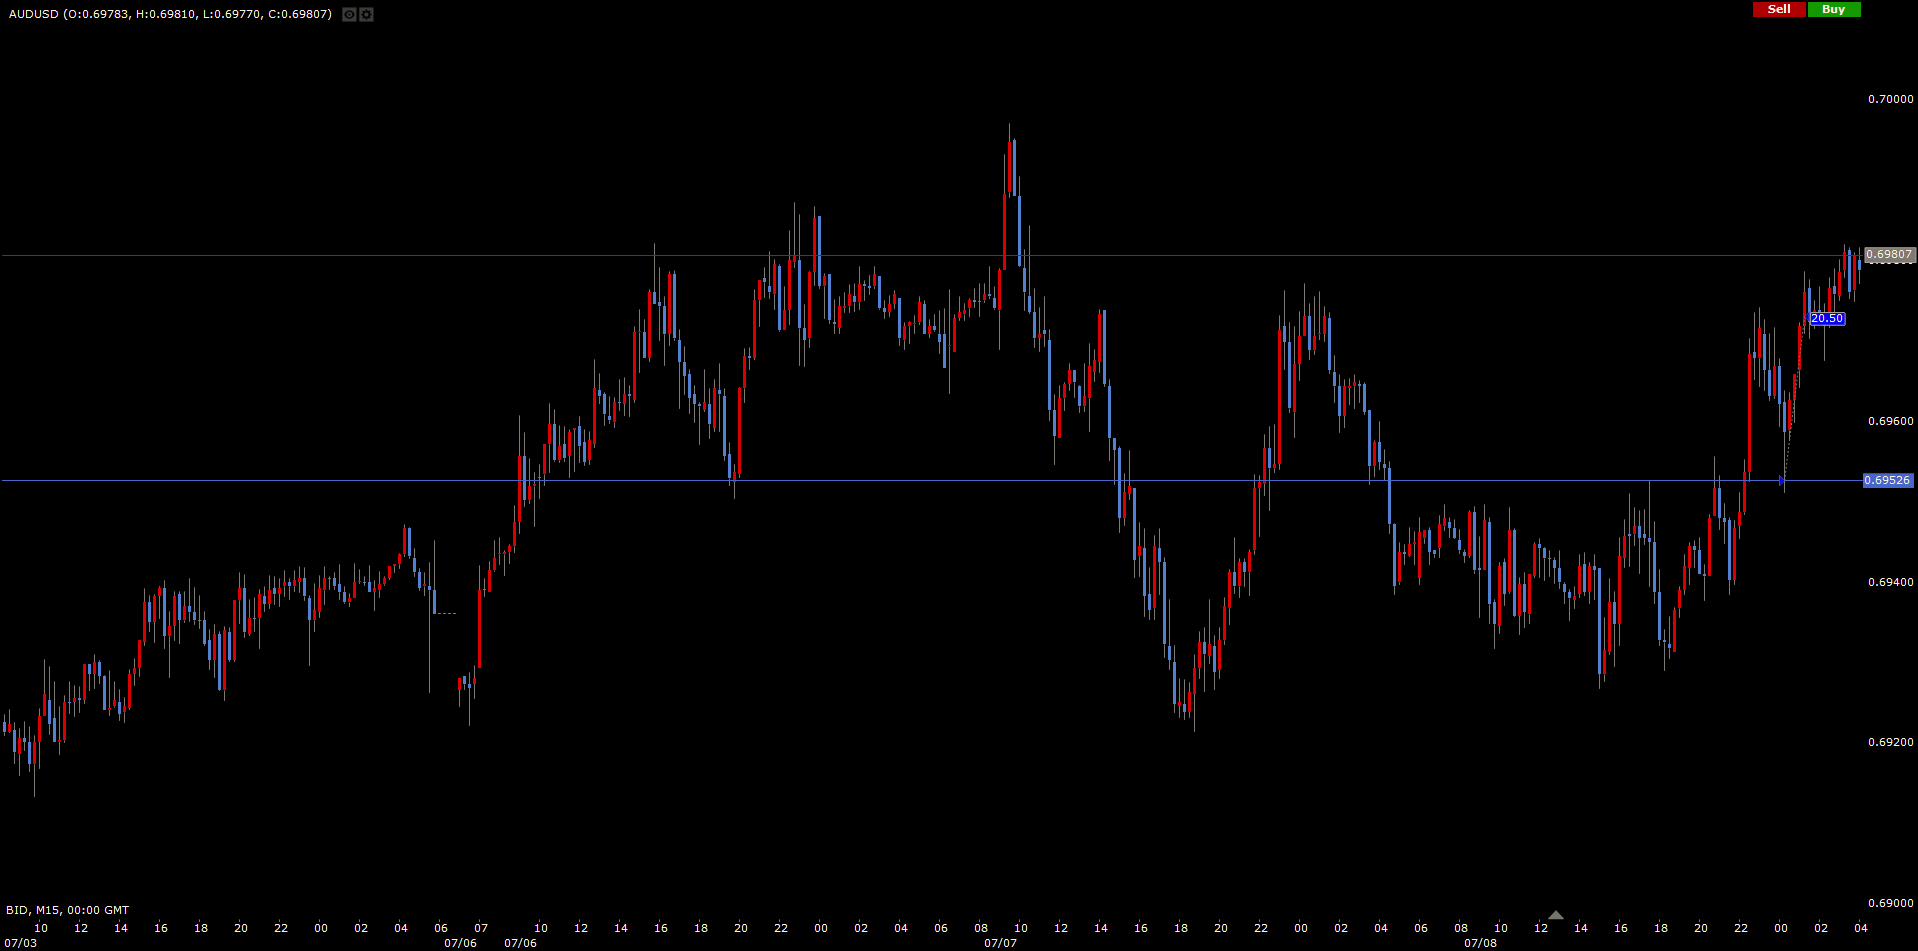Click the 07/03 date label on the time axis
The image size is (1918, 951).
21,943
